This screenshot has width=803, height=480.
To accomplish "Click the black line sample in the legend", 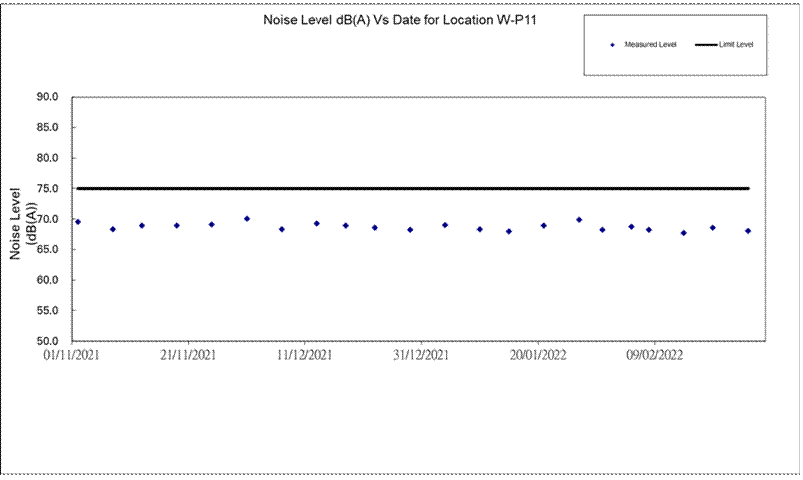I will point(704,45).
